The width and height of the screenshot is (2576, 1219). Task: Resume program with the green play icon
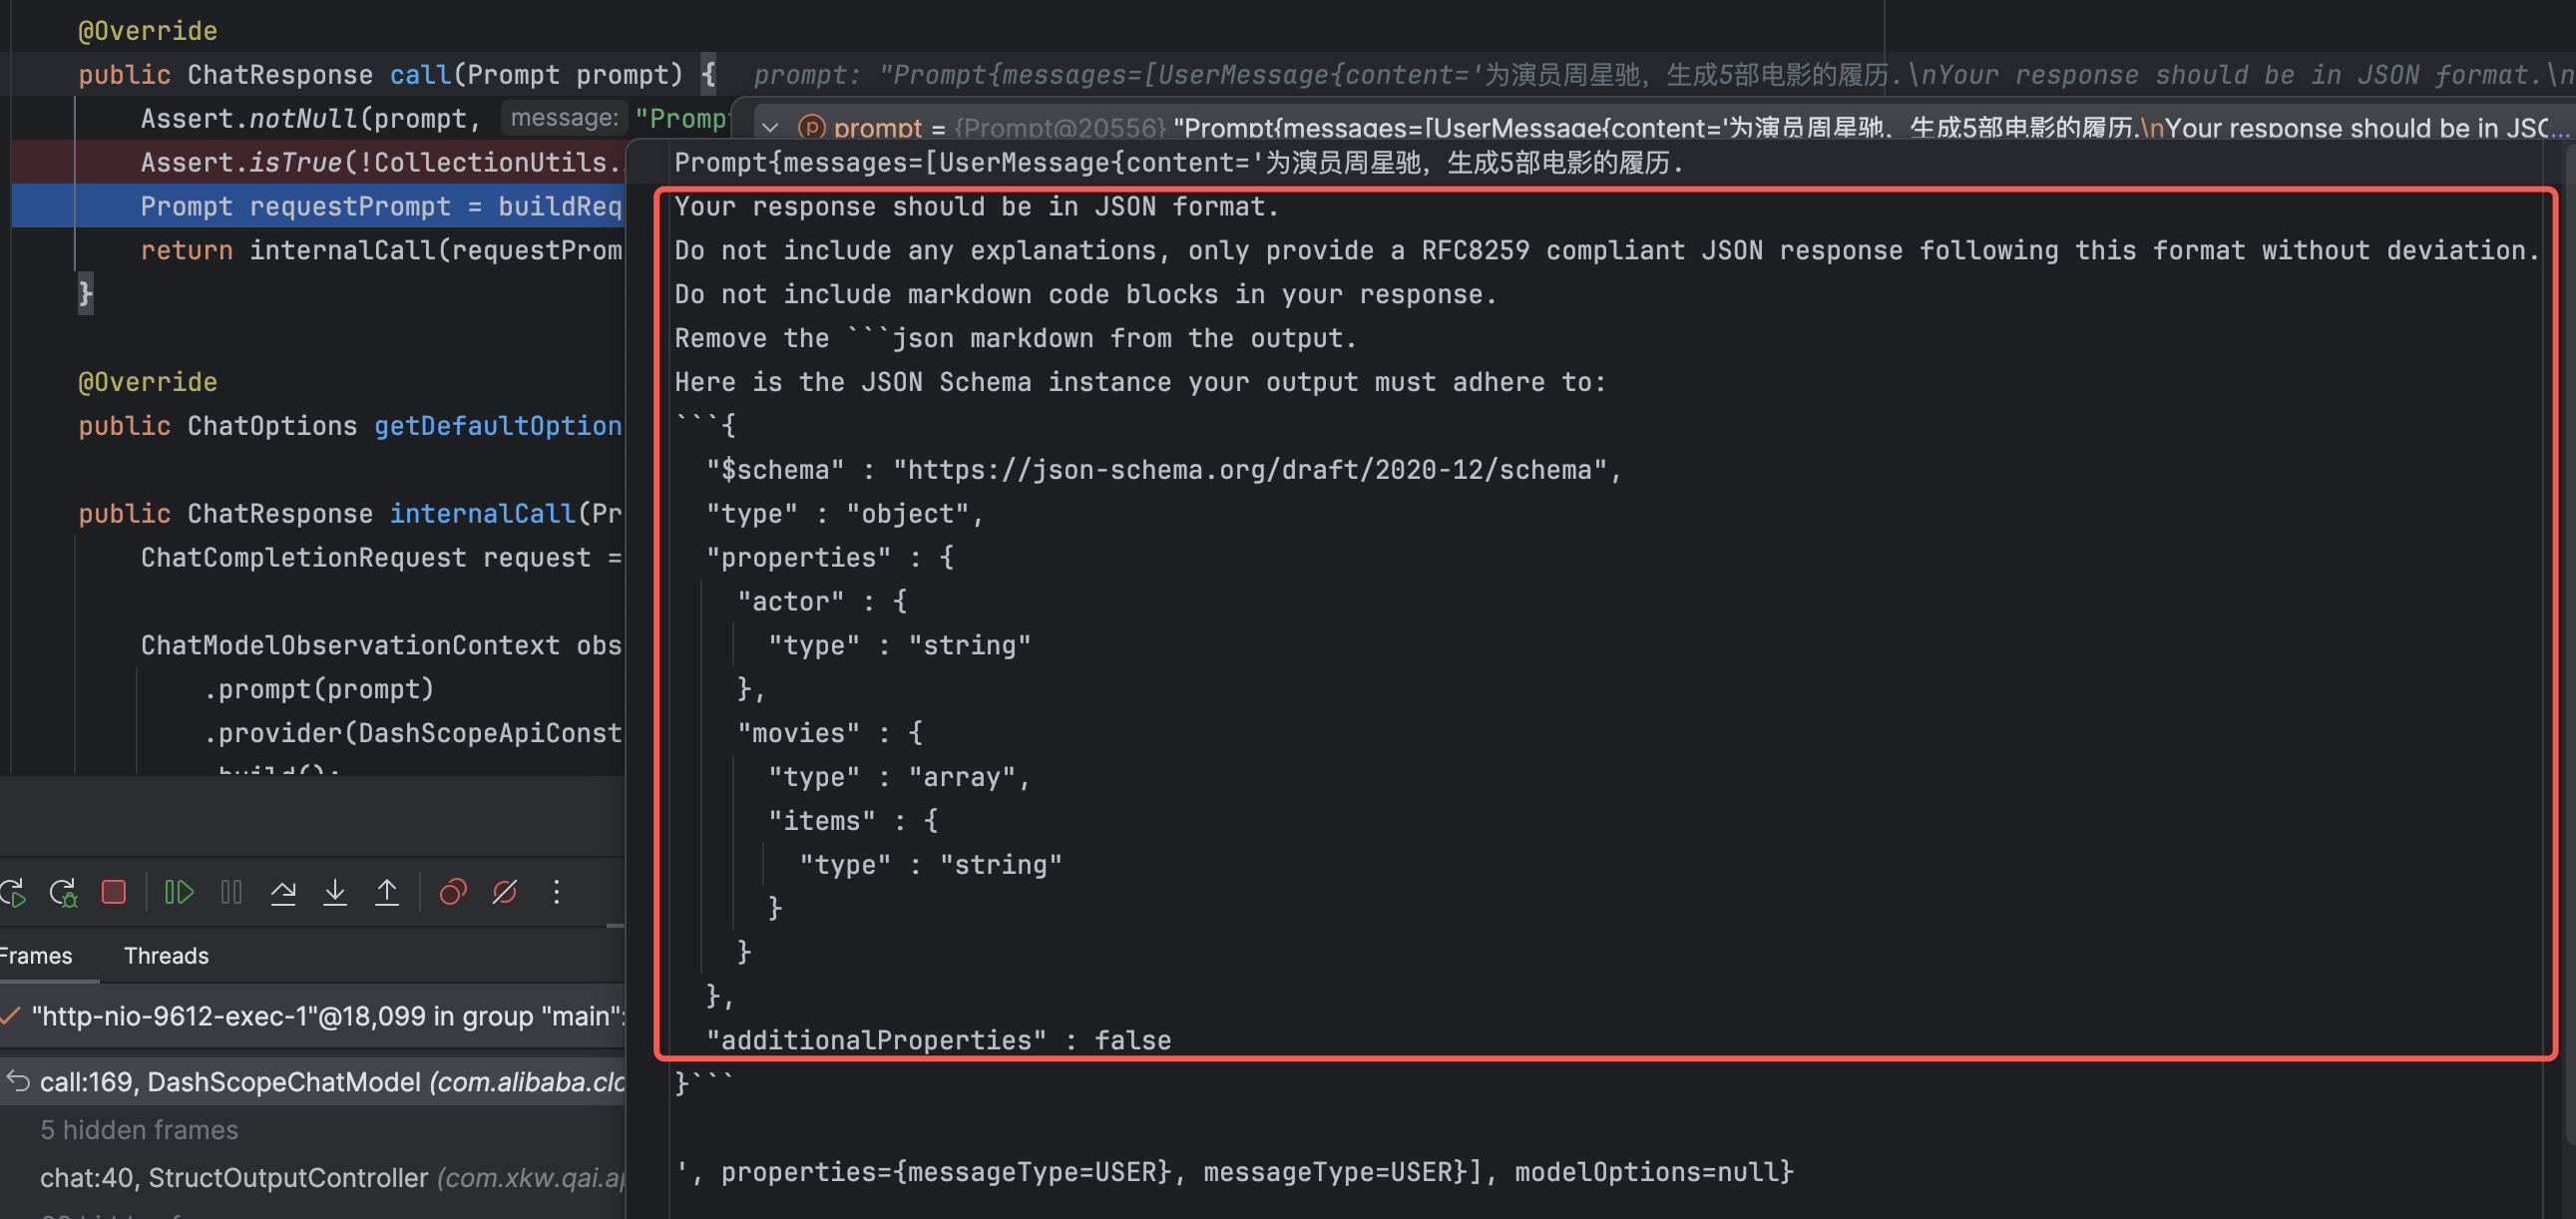pyautogui.click(x=179, y=891)
